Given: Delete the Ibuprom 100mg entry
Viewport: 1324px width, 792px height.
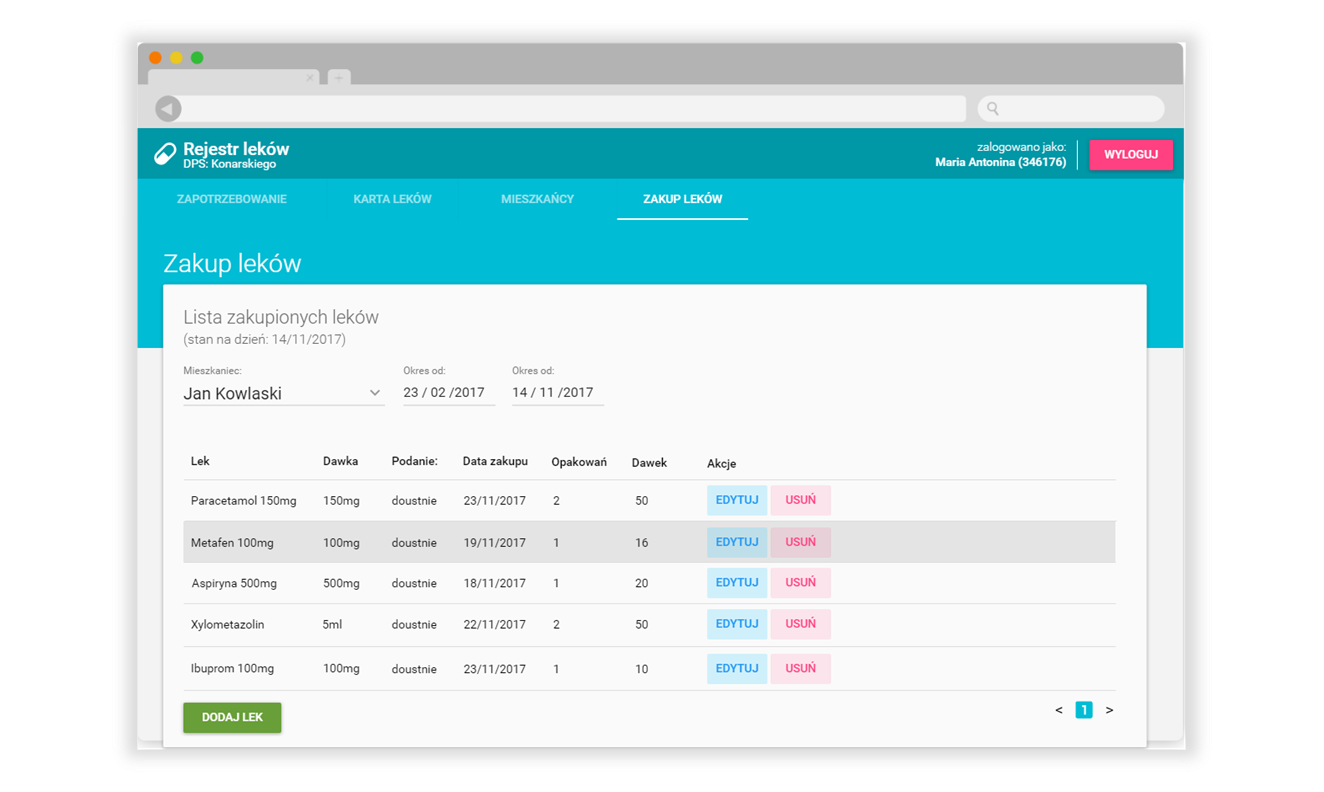Looking at the screenshot, I should point(800,668).
